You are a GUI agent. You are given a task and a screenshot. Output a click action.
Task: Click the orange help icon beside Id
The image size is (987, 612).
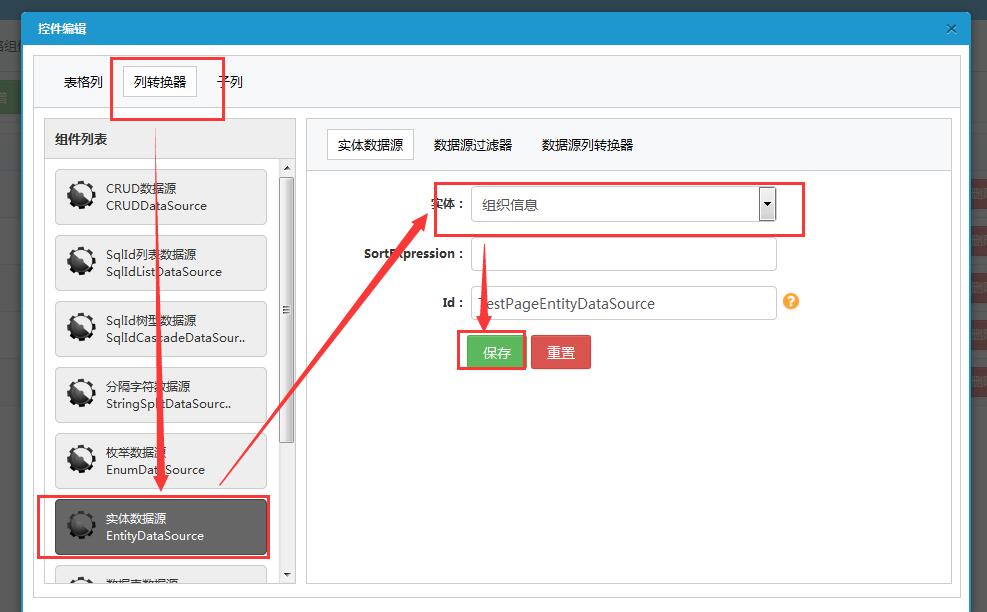(791, 302)
